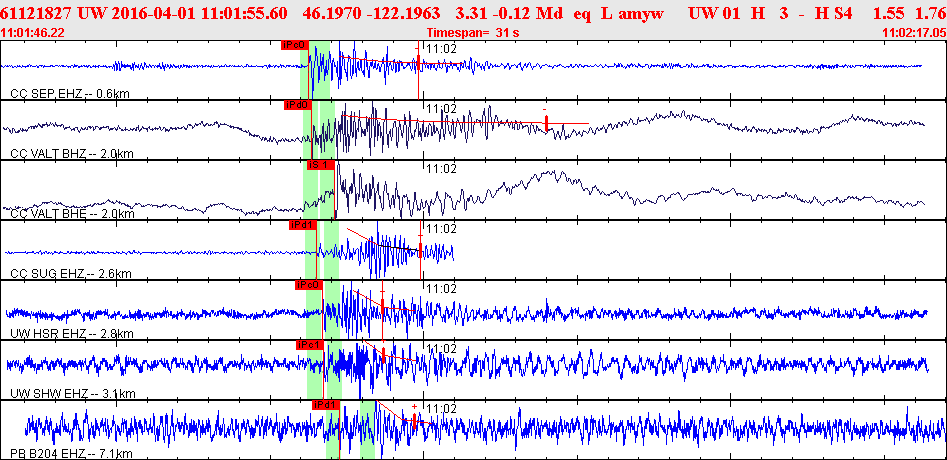This screenshot has width=947, height=460.
Task: Click the coda end marker on B204 trace
Action: [x=415, y=419]
